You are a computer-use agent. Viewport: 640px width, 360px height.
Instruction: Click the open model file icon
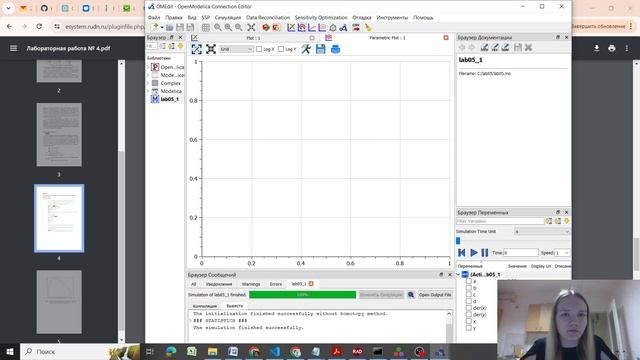coord(169,27)
